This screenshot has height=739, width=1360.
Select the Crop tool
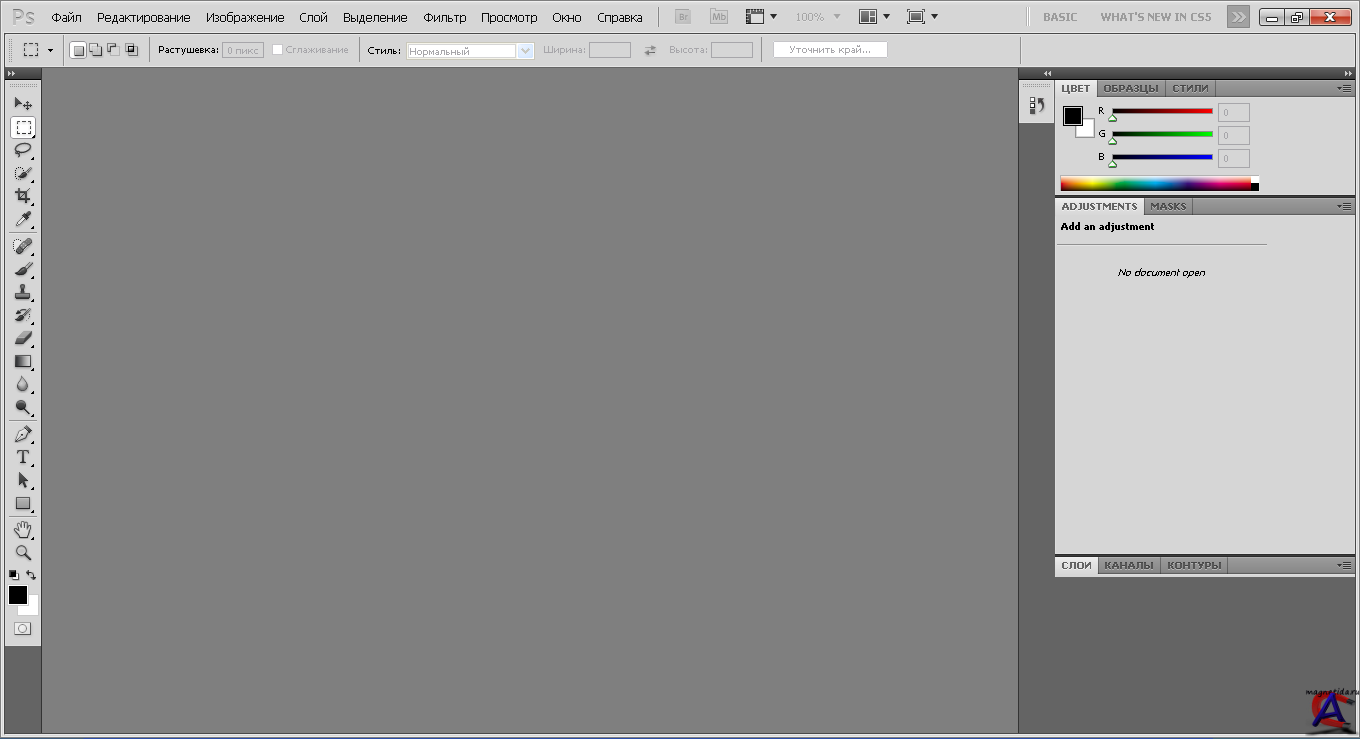[x=23, y=196]
